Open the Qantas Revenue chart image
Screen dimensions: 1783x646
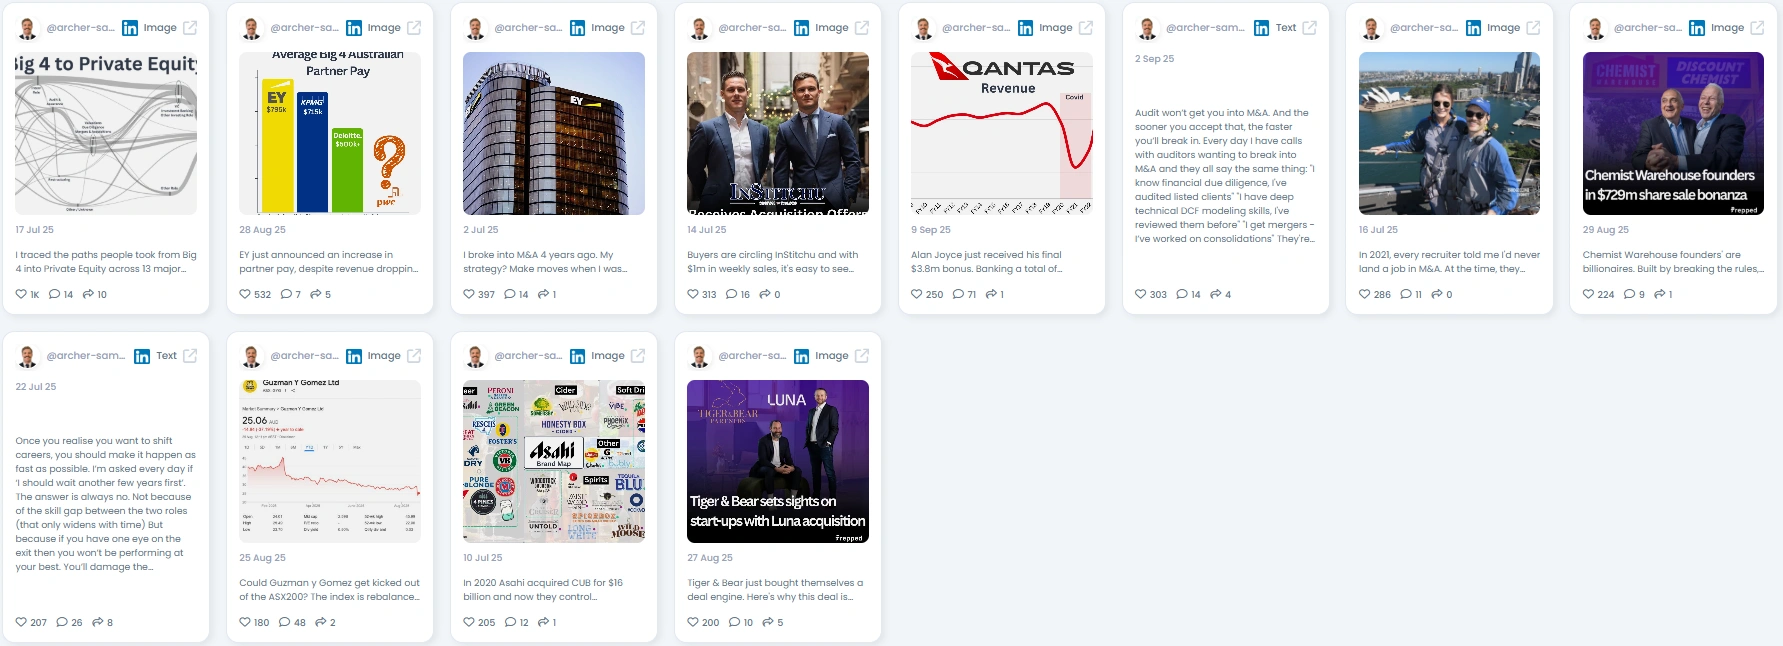tap(1002, 133)
